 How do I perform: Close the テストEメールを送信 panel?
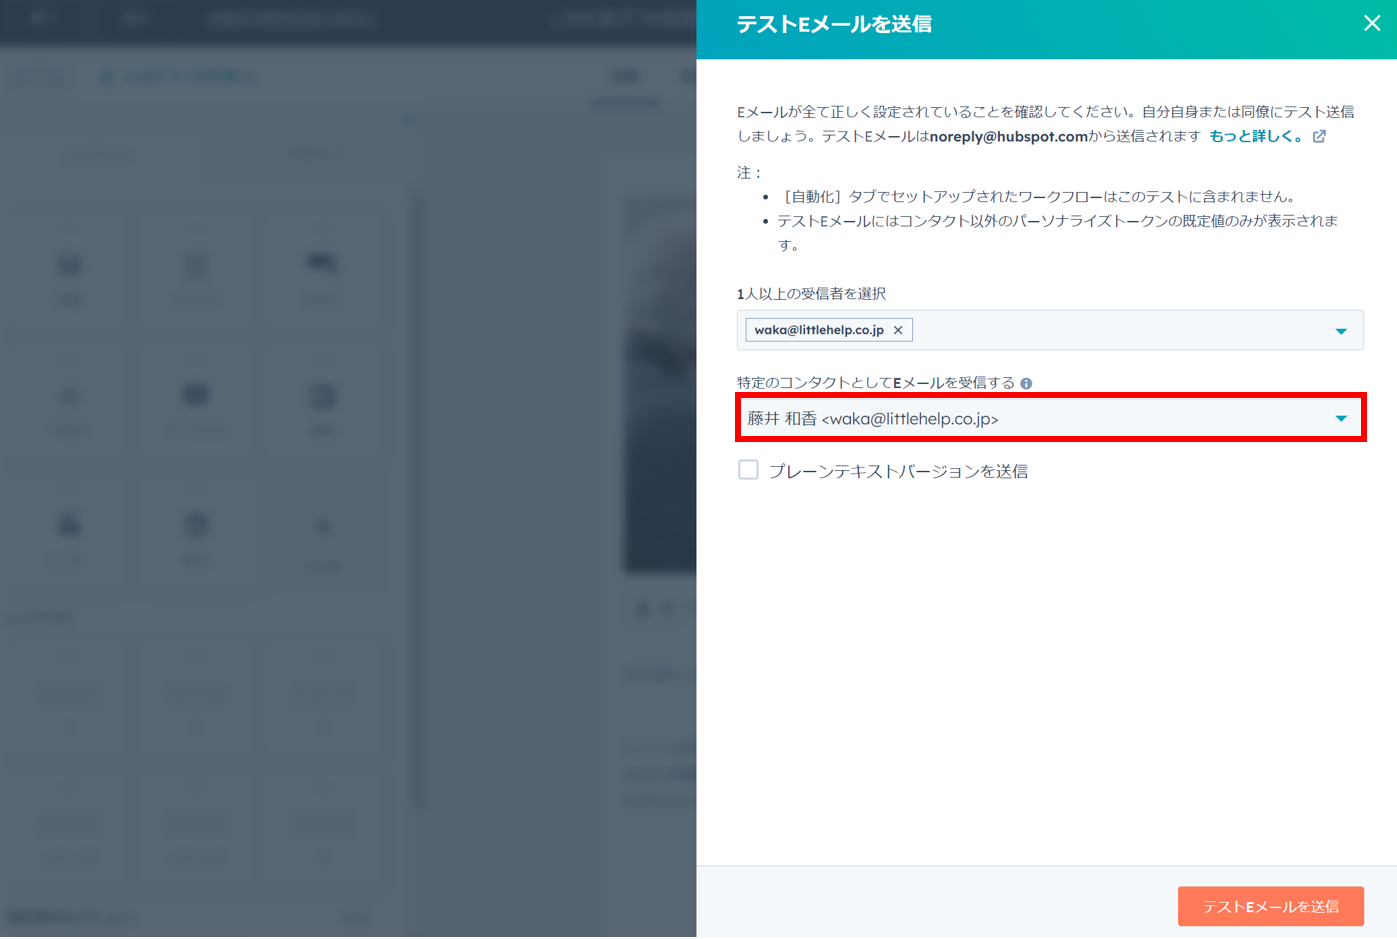1371,23
